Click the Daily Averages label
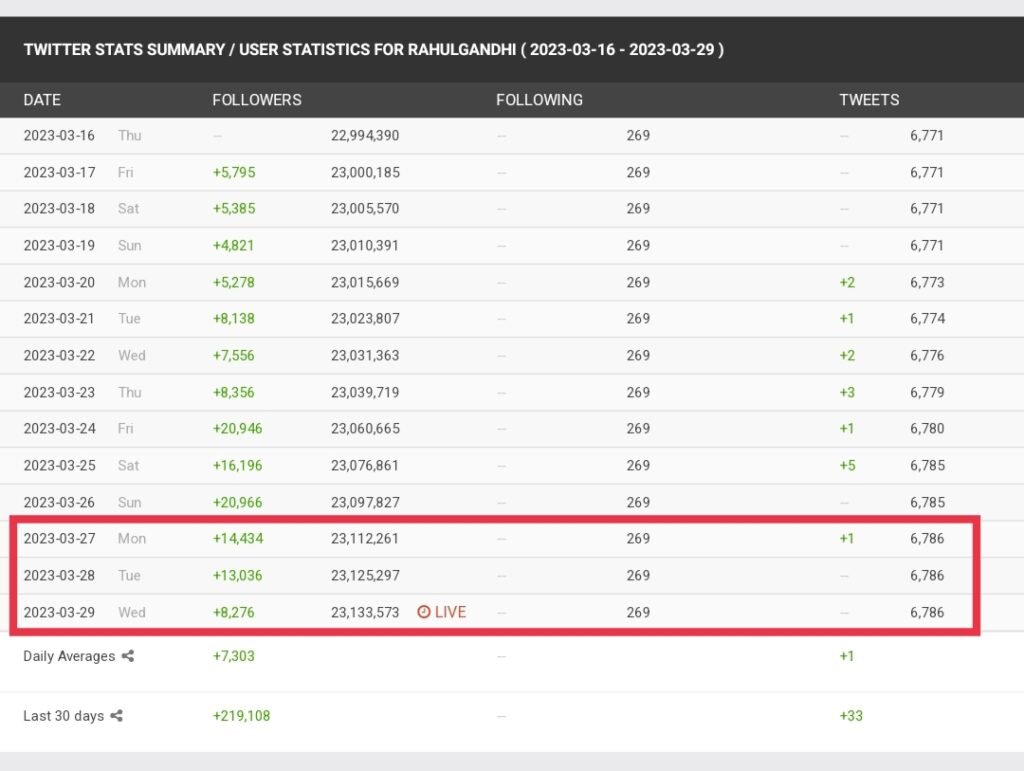The width and height of the screenshot is (1024, 771). click(x=69, y=656)
